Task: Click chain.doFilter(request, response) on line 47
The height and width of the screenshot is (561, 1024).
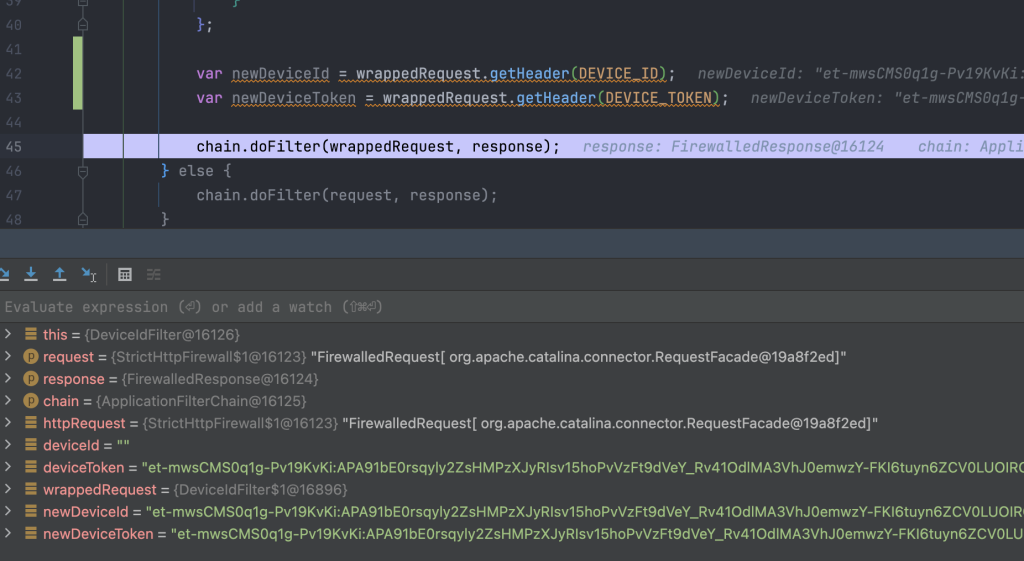Action: point(347,195)
